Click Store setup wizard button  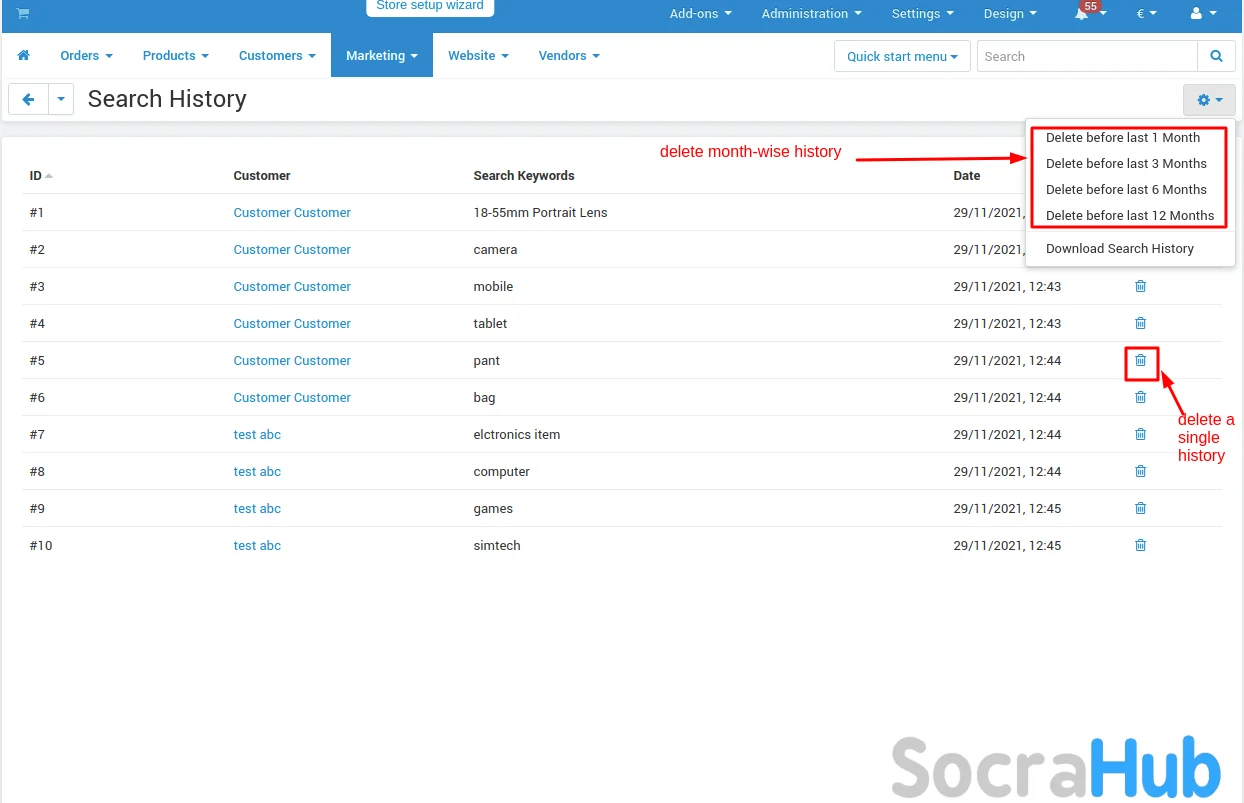(430, 6)
